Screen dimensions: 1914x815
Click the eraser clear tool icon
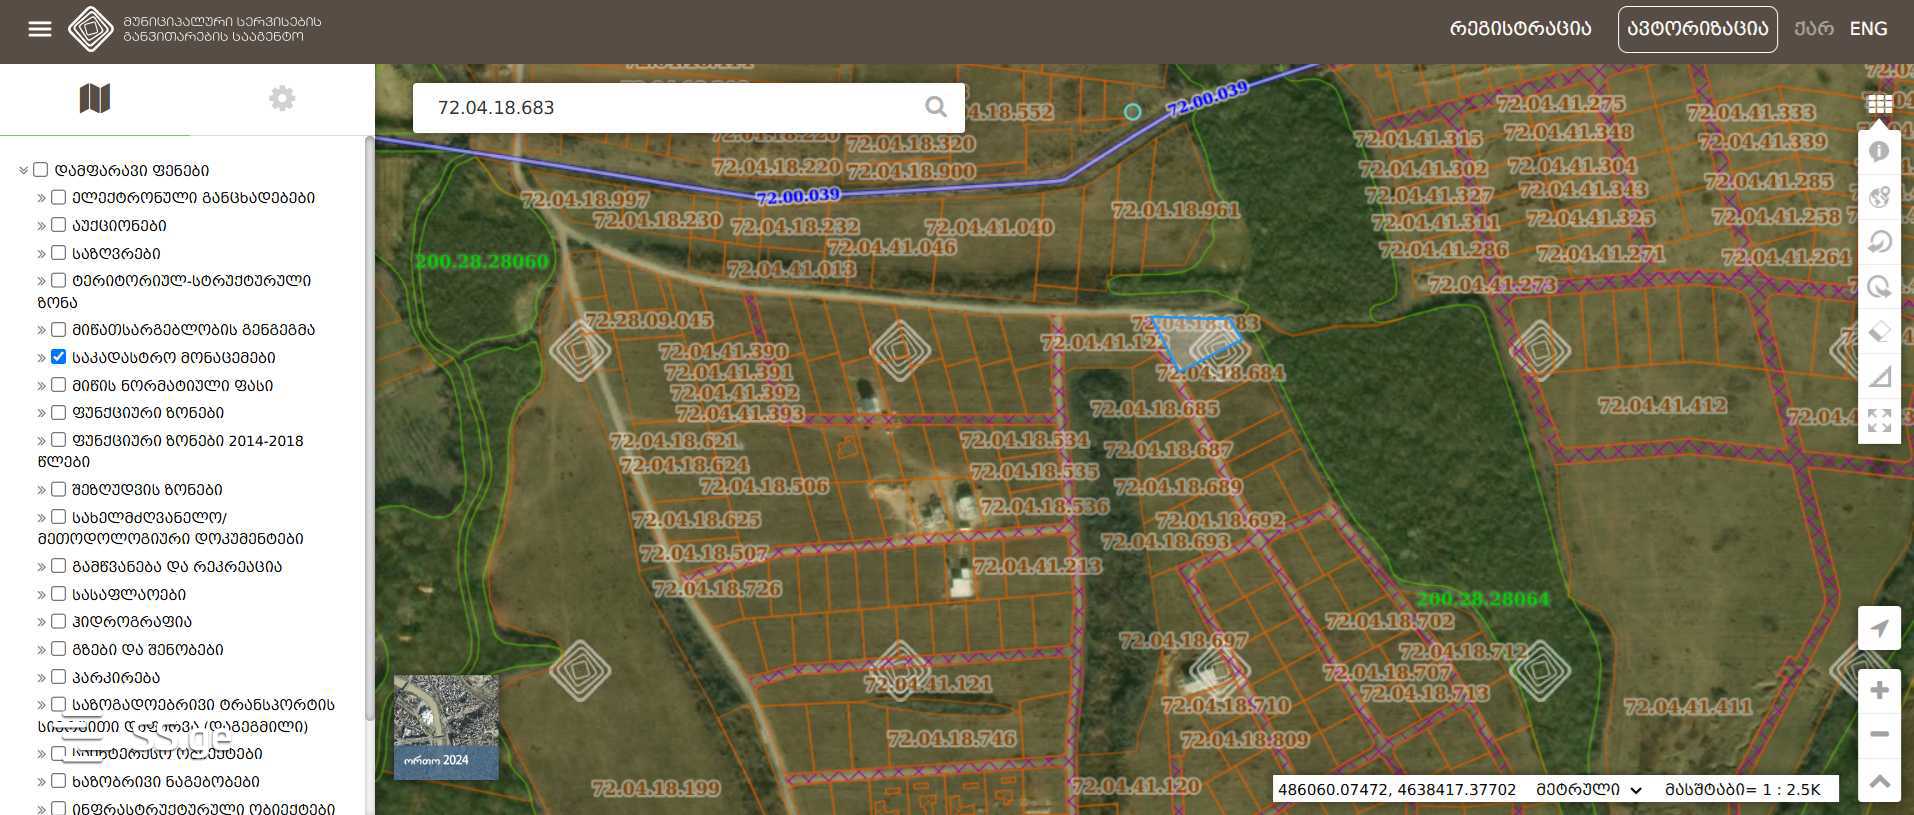click(x=1879, y=331)
